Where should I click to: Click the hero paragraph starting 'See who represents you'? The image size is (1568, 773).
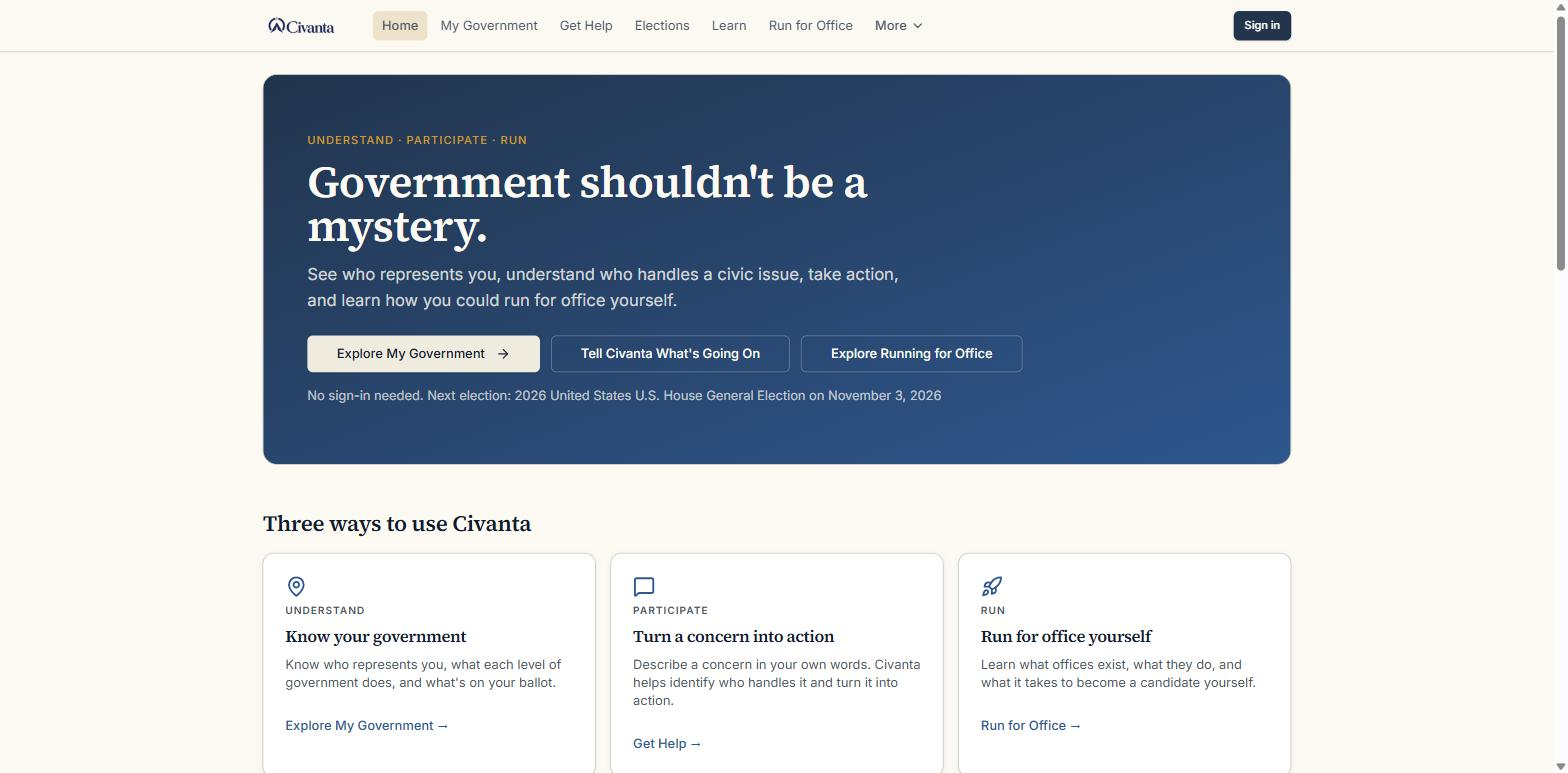click(x=603, y=287)
